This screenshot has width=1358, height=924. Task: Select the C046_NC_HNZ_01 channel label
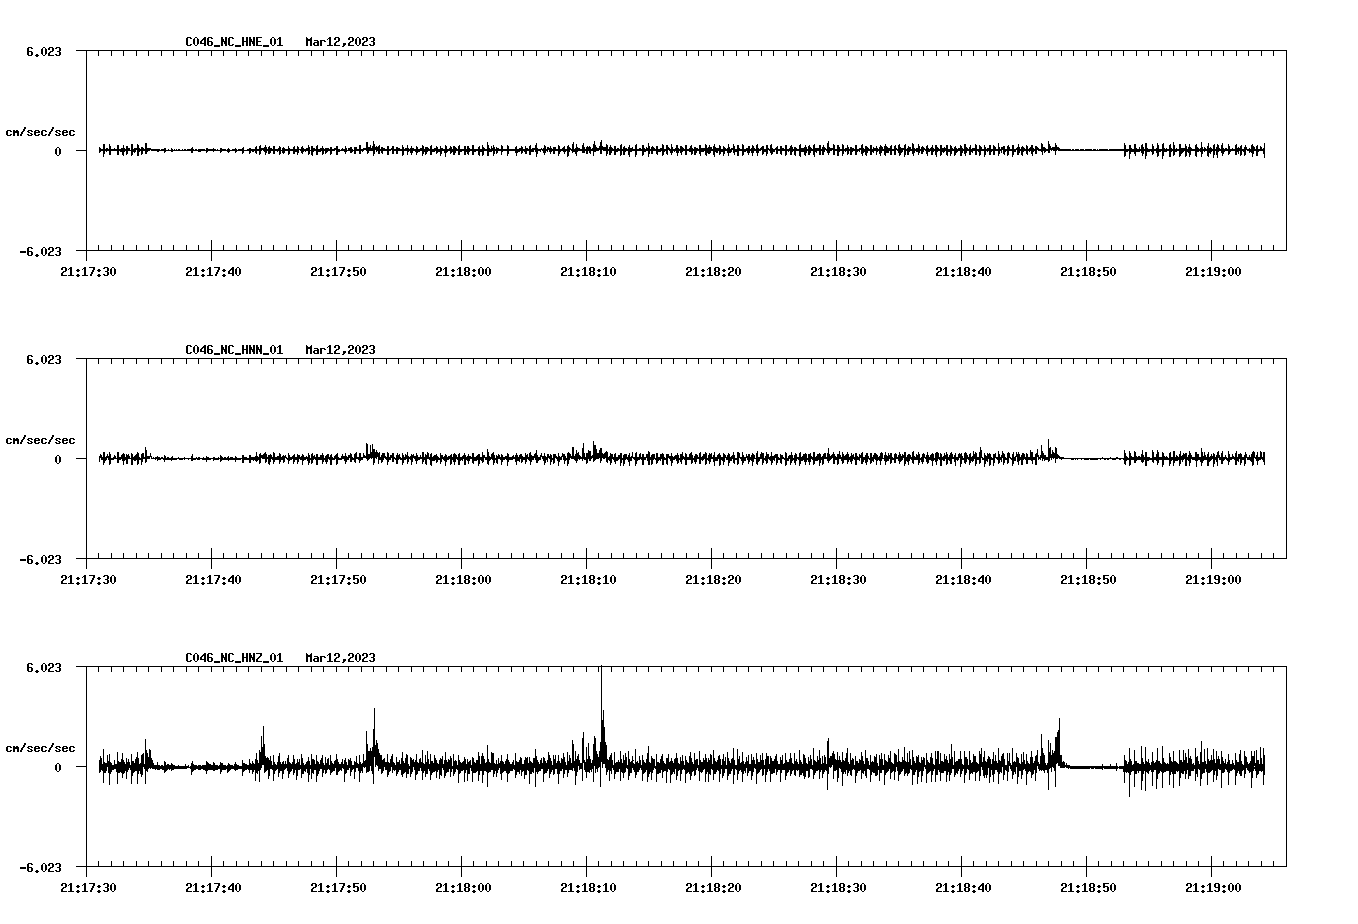[233, 659]
